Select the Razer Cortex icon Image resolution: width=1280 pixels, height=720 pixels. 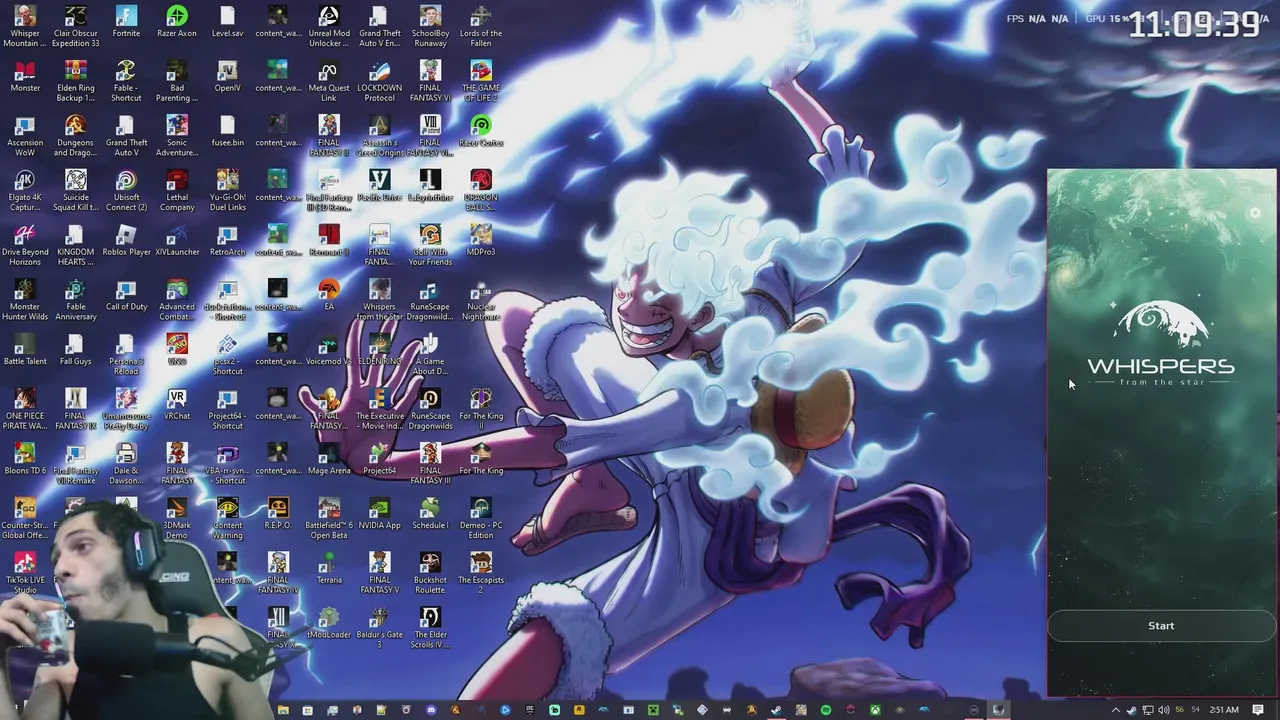click(481, 131)
